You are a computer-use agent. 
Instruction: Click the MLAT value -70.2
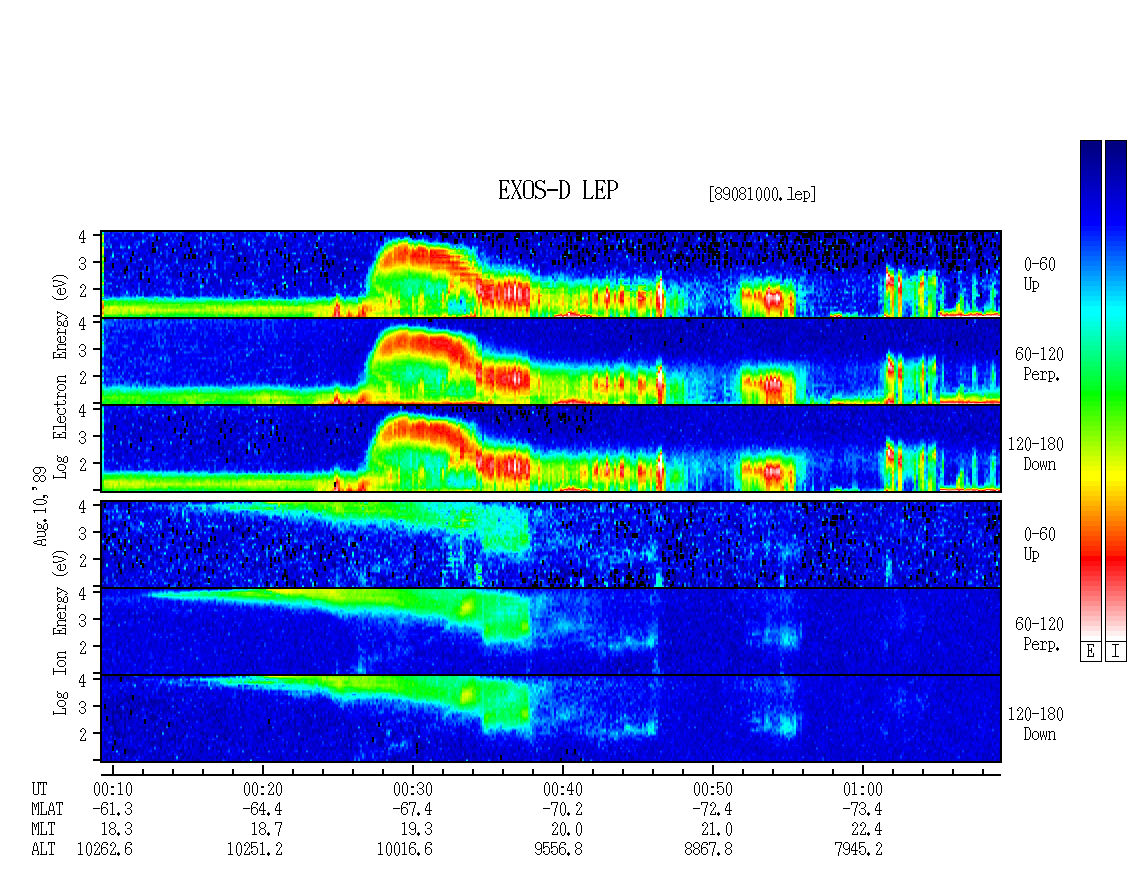coord(562,809)
